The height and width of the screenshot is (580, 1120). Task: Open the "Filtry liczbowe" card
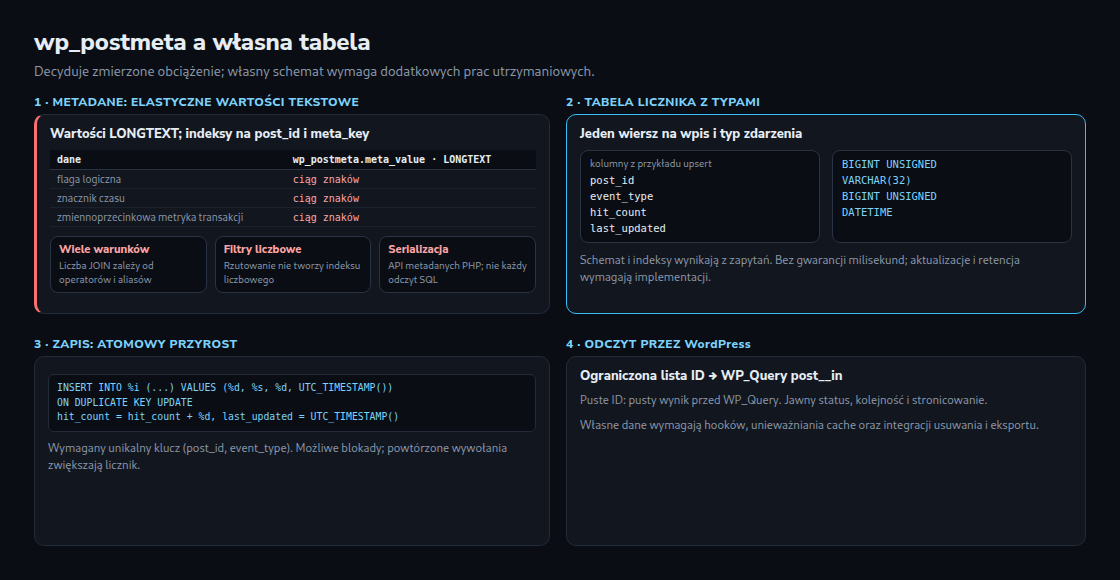[293, 264]
